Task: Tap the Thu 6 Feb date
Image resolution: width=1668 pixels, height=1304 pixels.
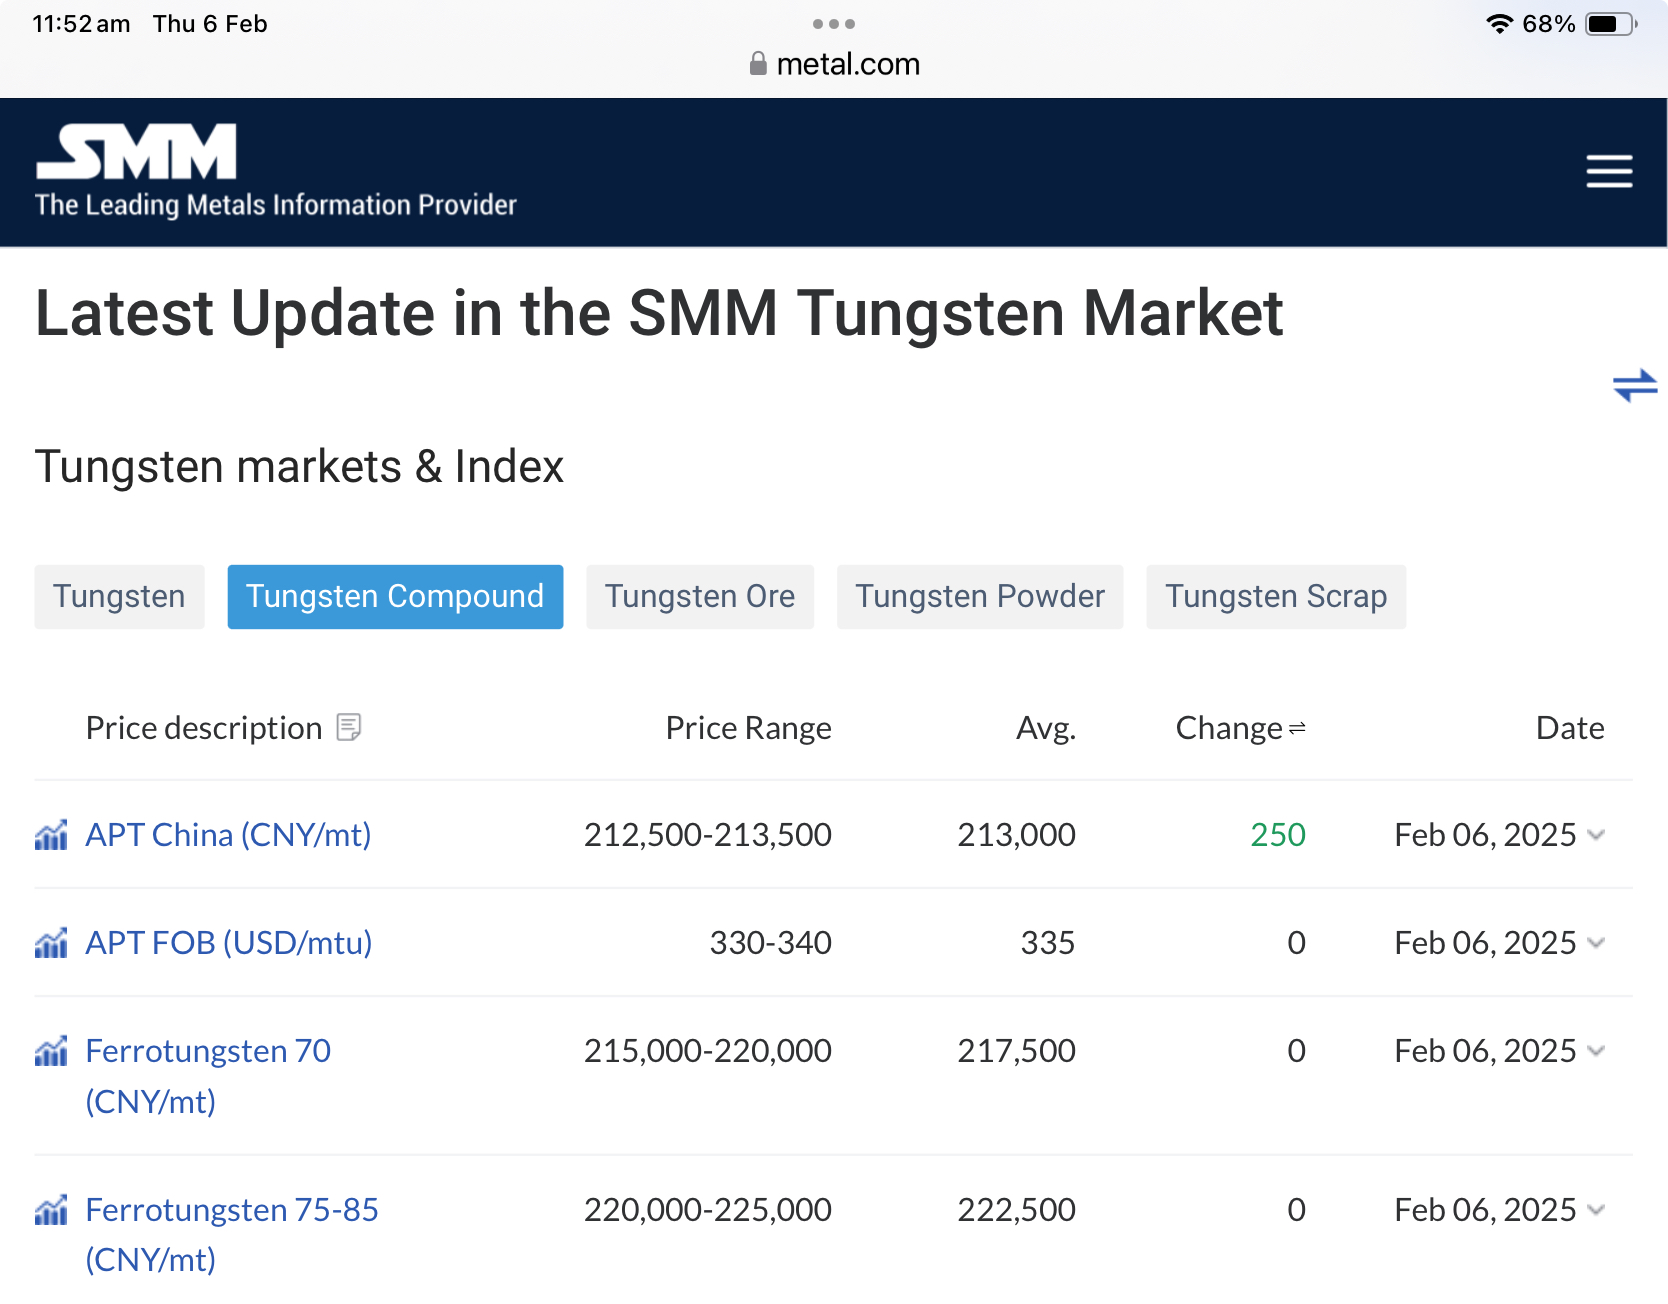Action: point(210,24)
